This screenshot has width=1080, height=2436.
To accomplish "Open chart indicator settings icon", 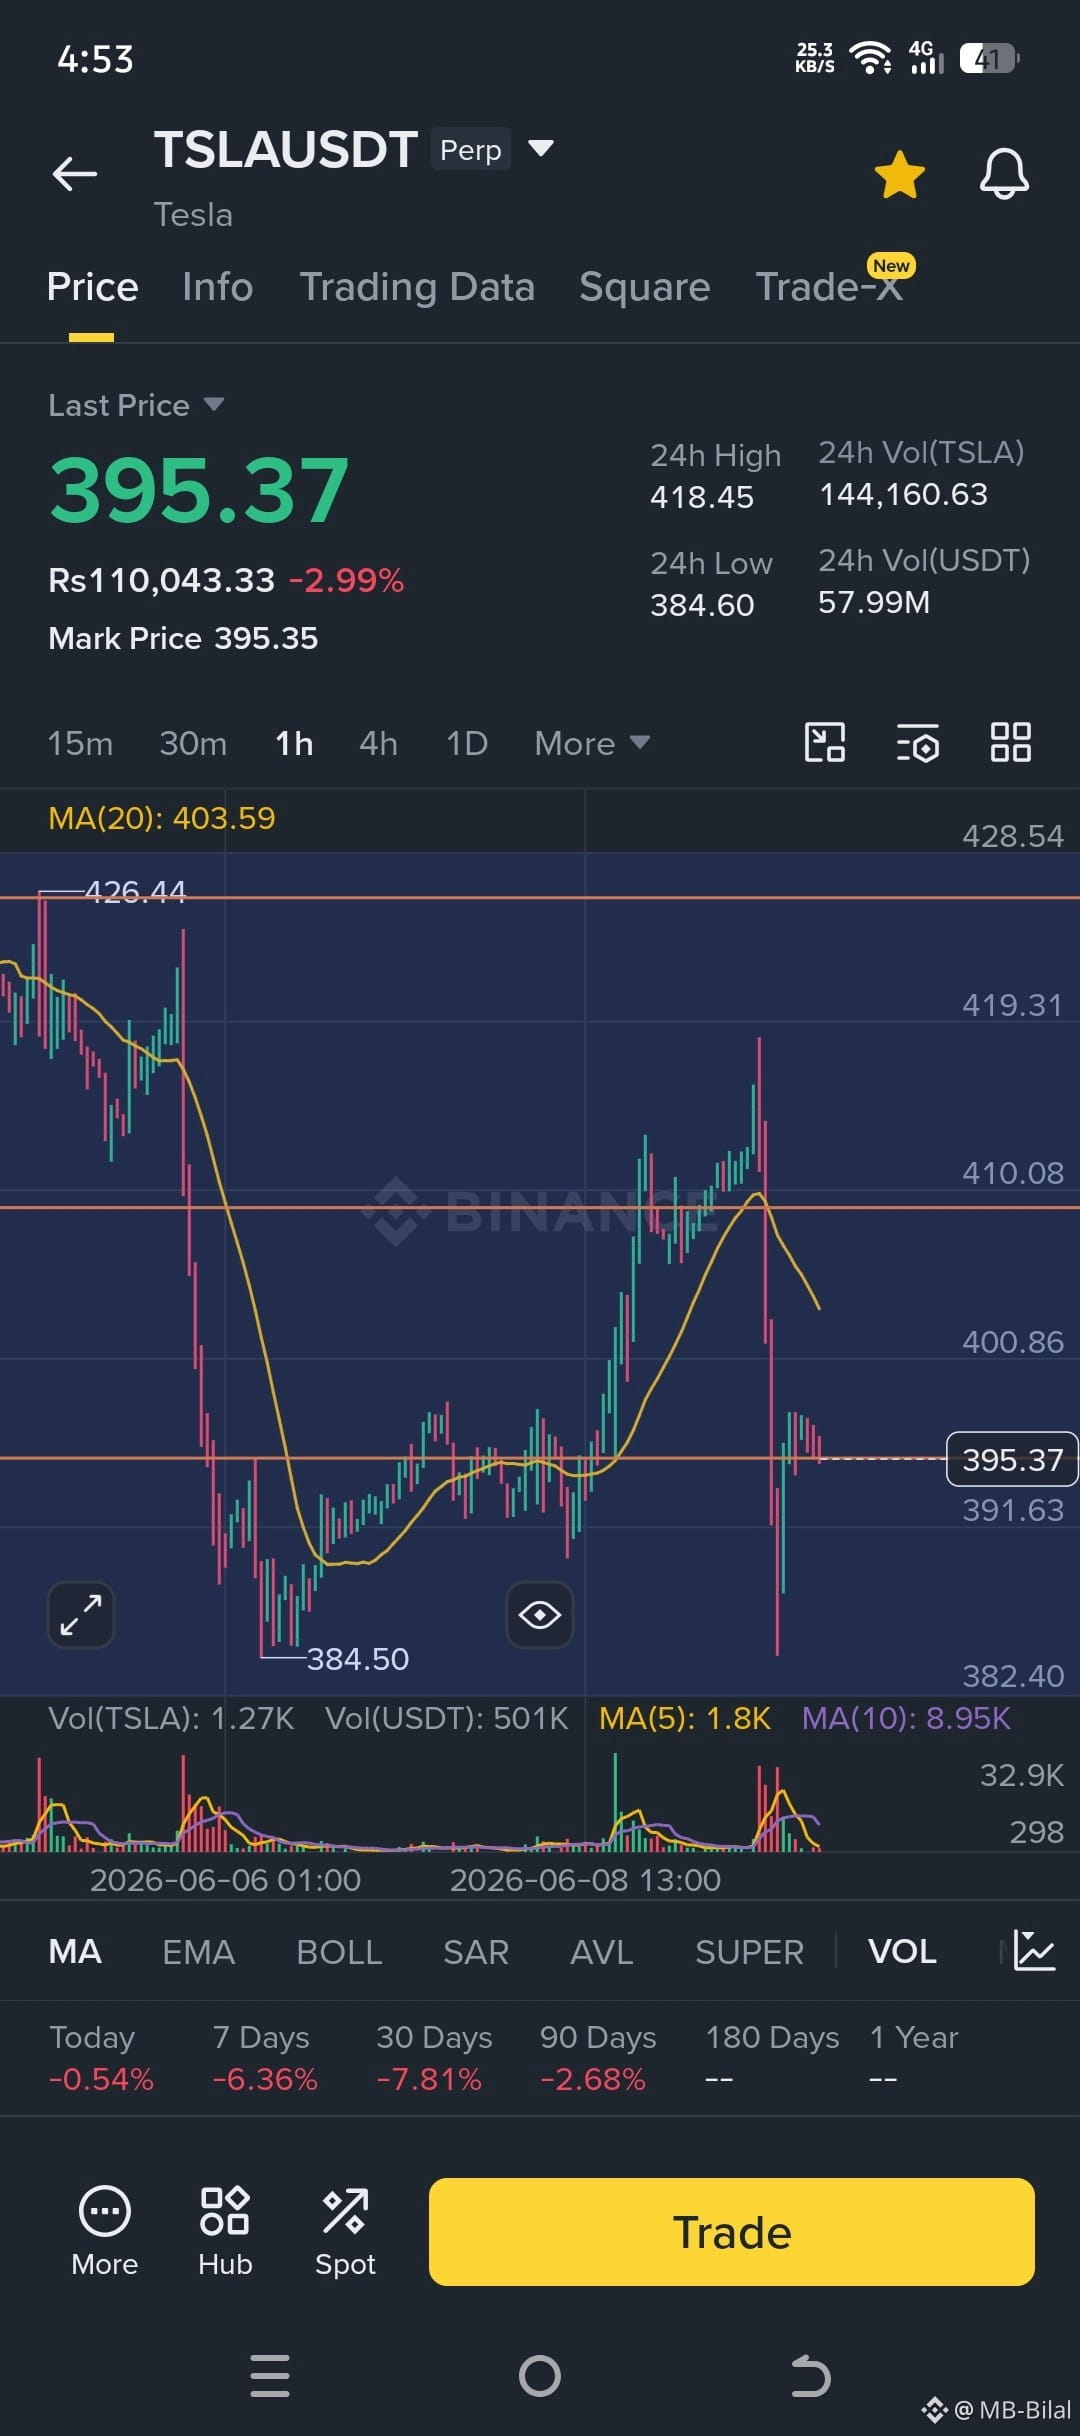I will 918,743.
